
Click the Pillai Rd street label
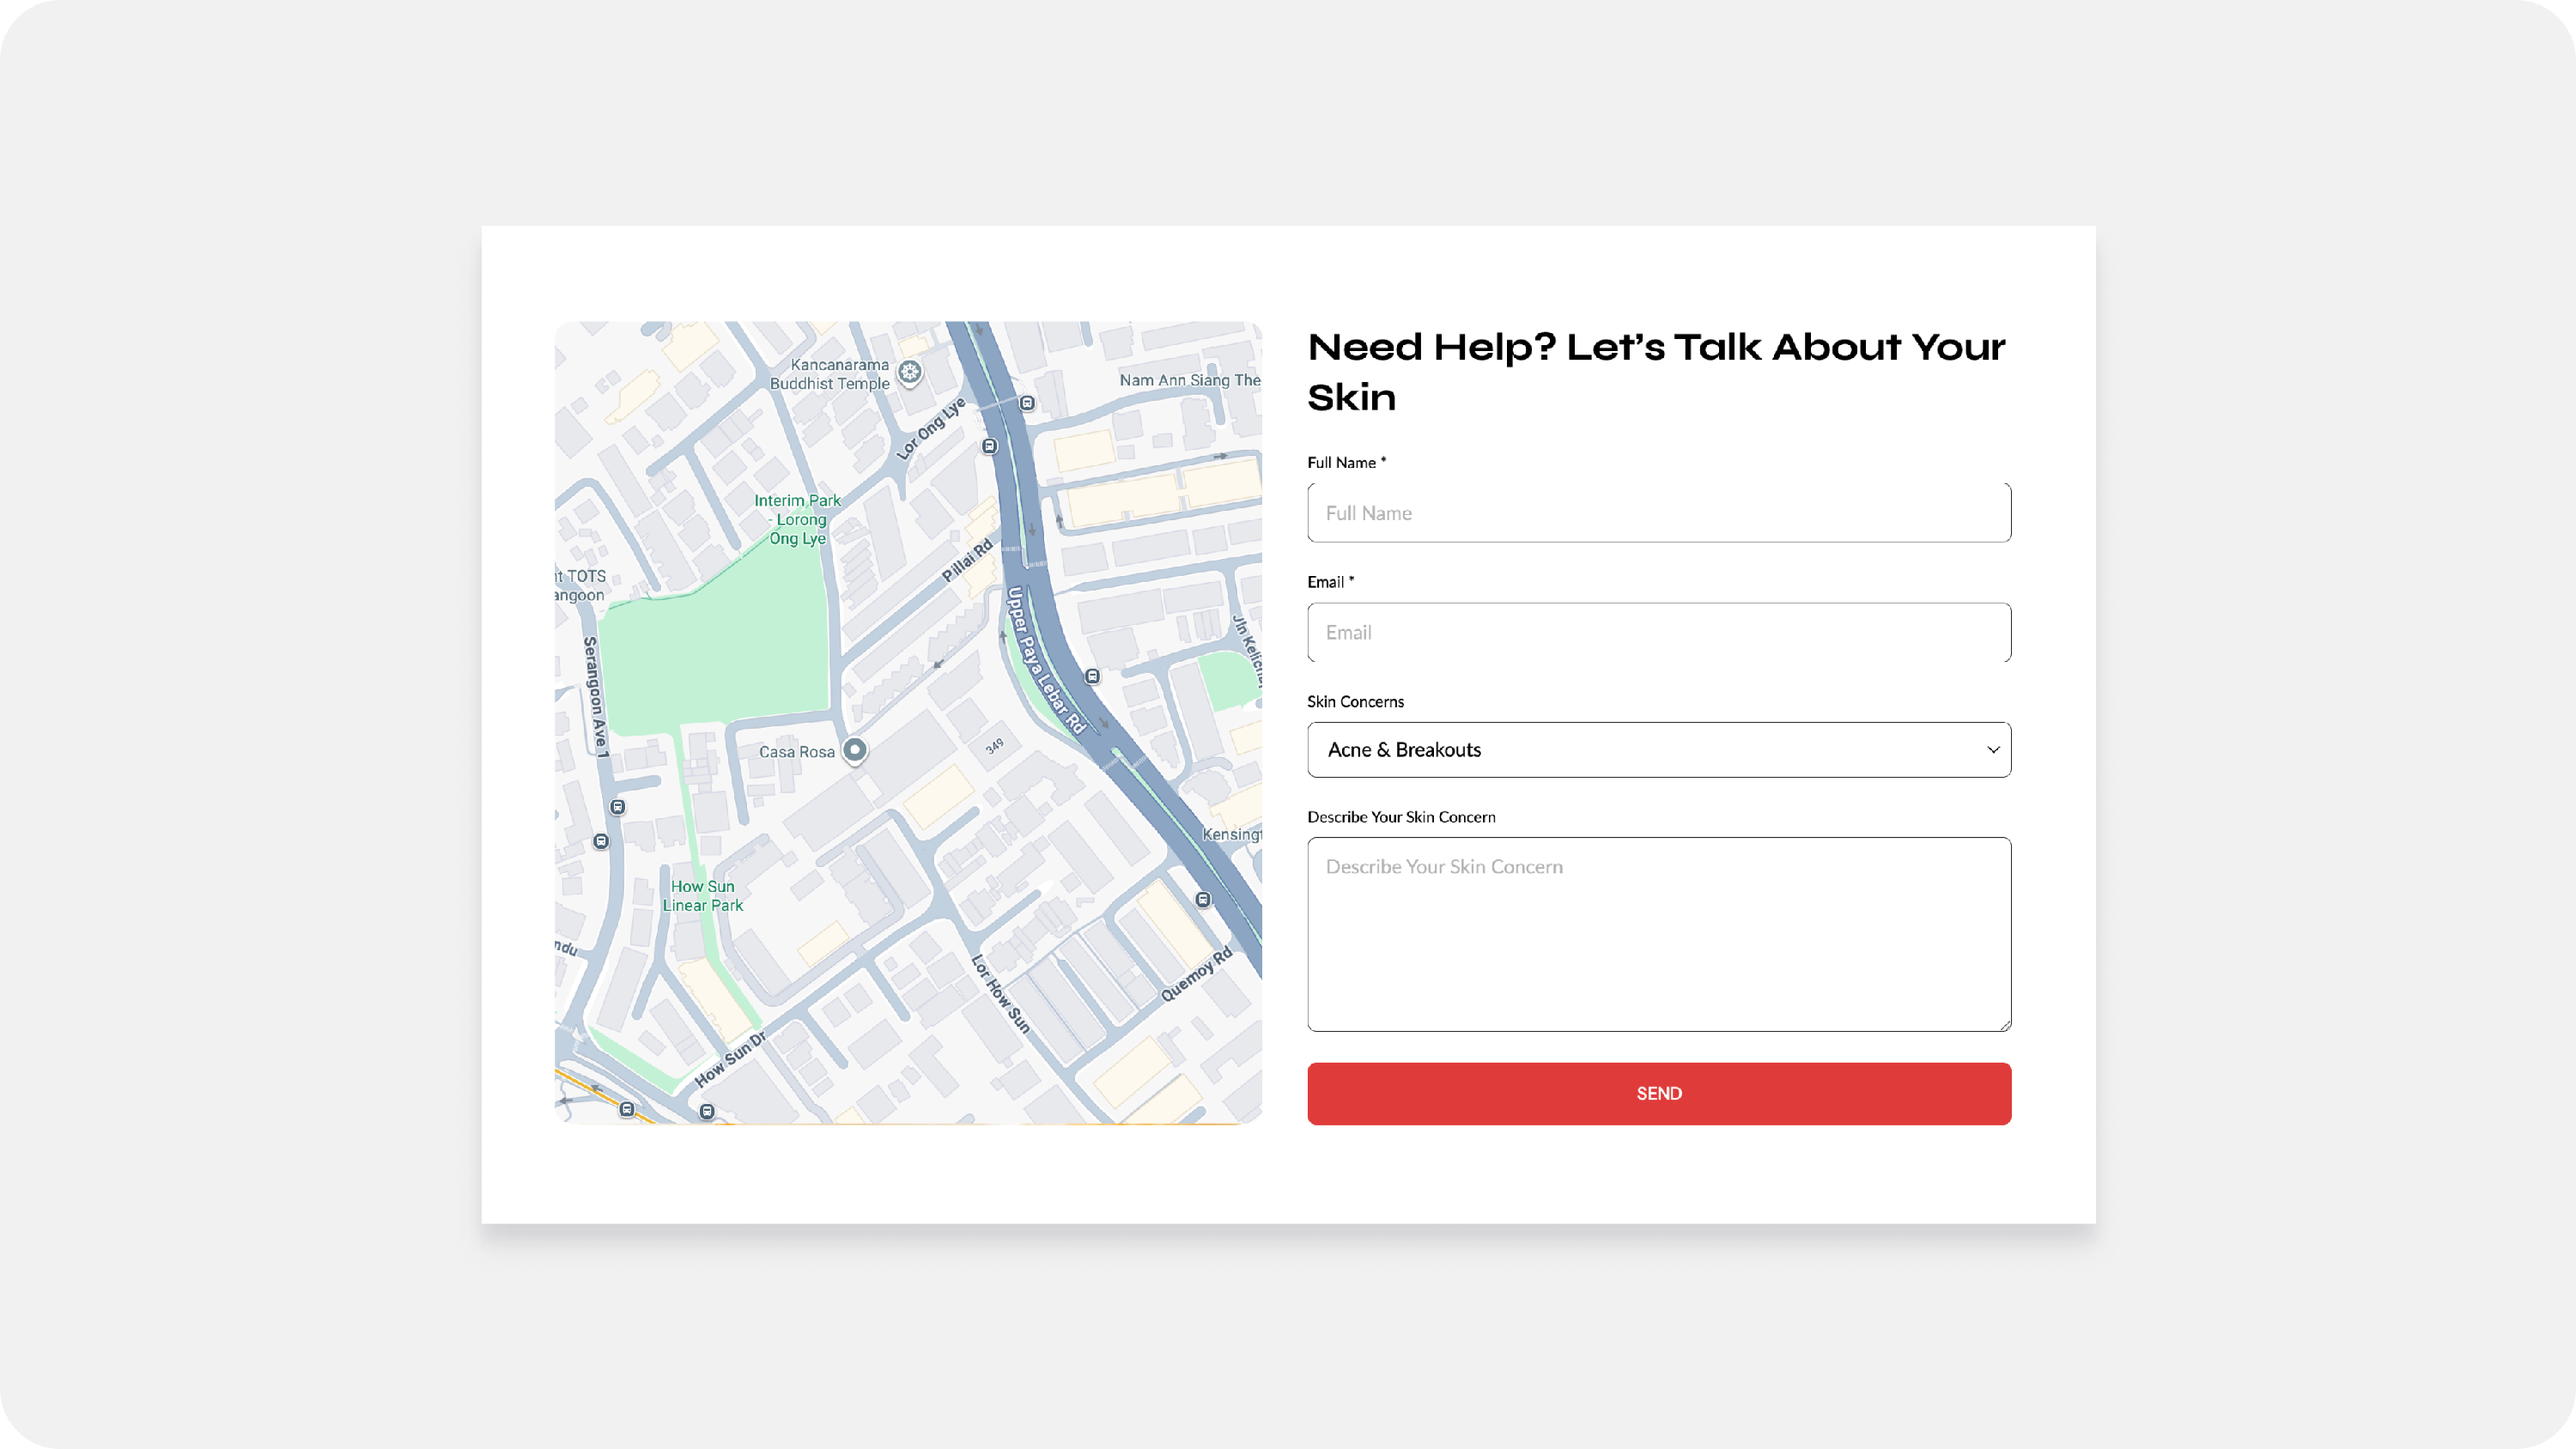tap(967, 560)
